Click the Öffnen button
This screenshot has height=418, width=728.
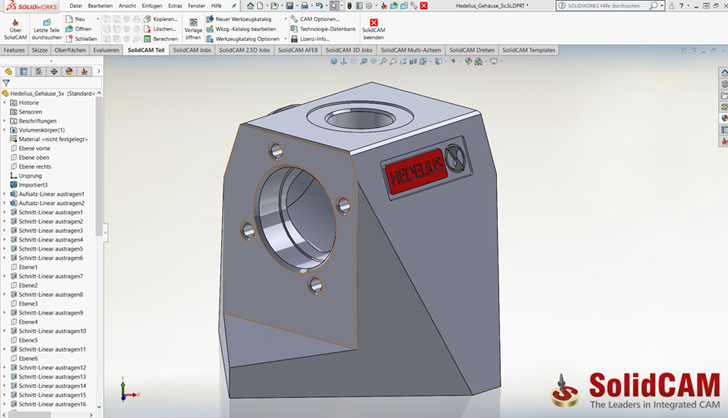point(78,29)
